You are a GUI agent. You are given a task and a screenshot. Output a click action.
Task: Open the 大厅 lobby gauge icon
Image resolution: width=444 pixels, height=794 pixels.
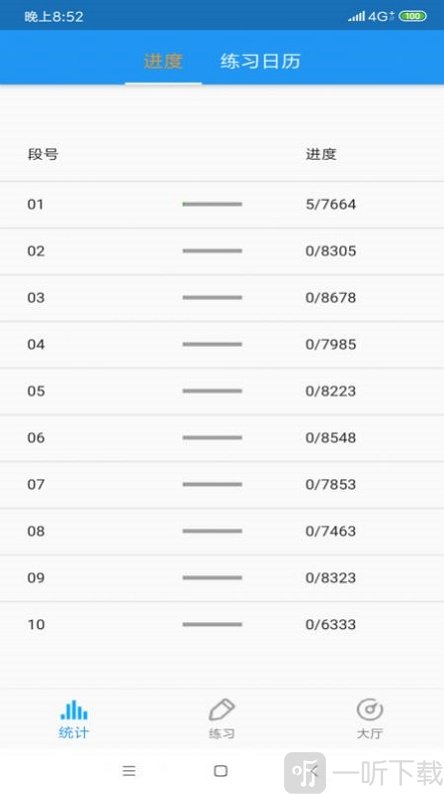(370, 709)
